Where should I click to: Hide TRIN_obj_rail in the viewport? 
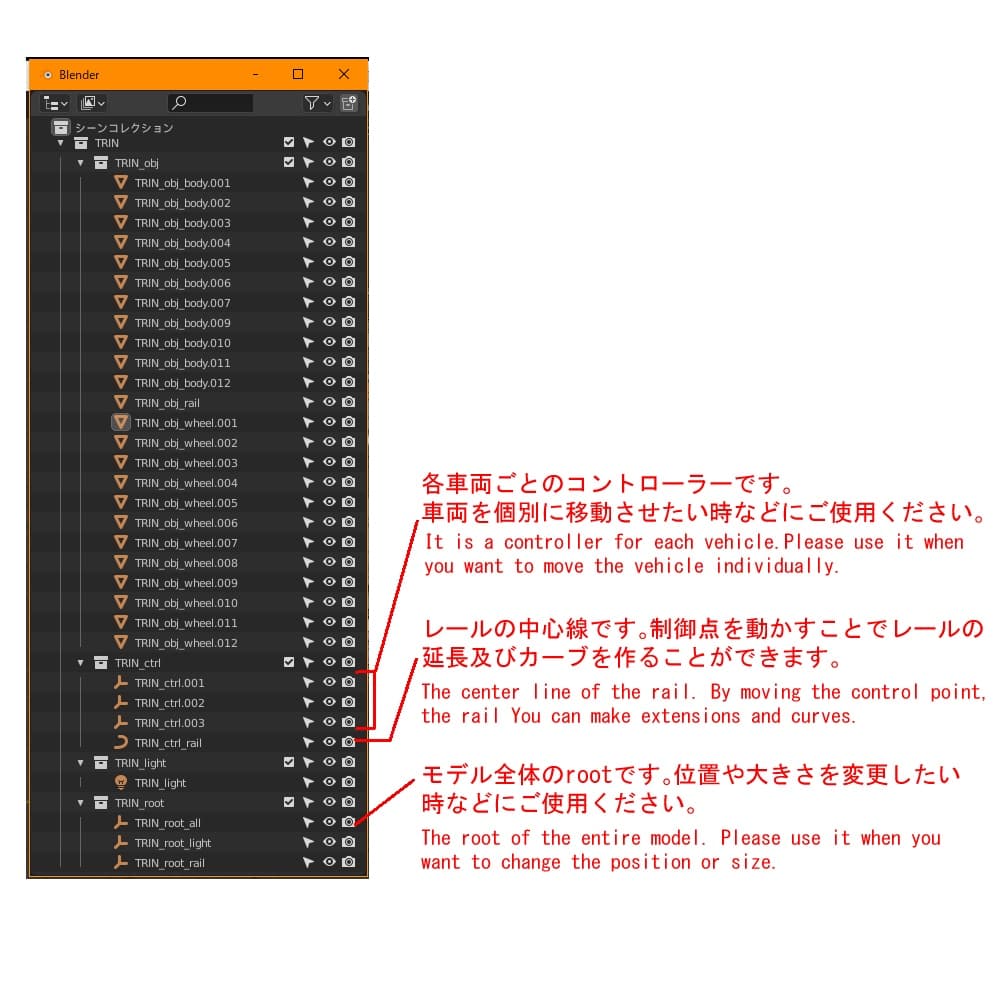coord(328,402)
